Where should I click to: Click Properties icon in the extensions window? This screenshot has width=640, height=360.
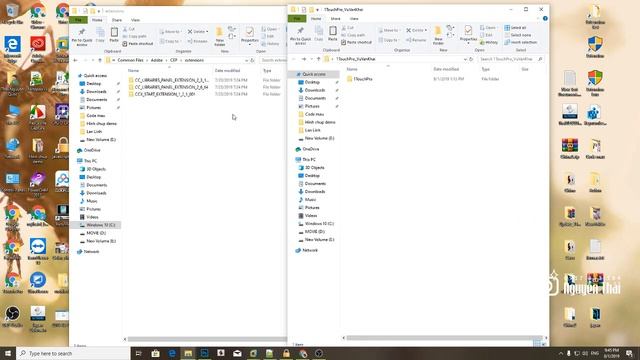click(x=249, y=32)
